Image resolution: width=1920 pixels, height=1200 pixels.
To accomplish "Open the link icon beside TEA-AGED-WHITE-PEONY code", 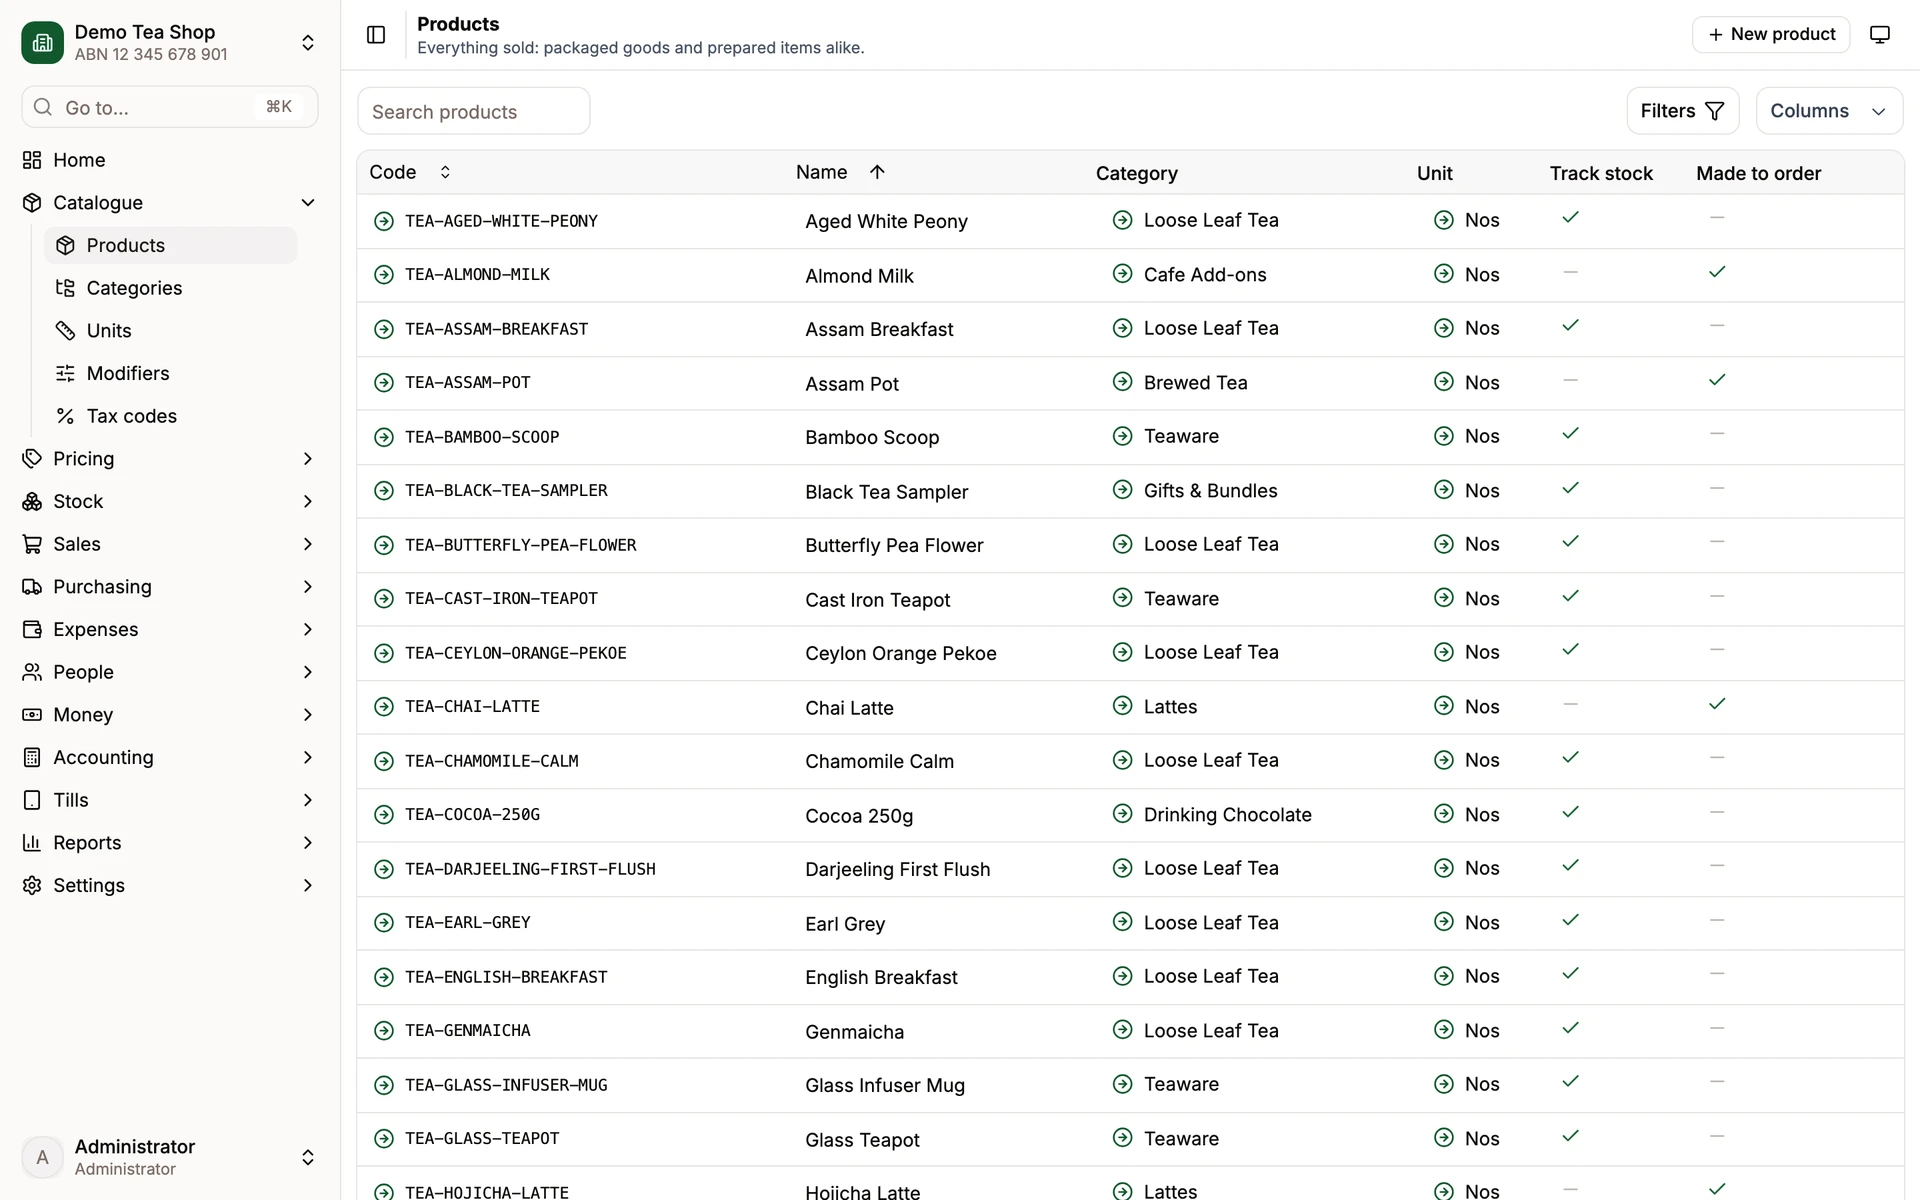I will pos(384,221).
